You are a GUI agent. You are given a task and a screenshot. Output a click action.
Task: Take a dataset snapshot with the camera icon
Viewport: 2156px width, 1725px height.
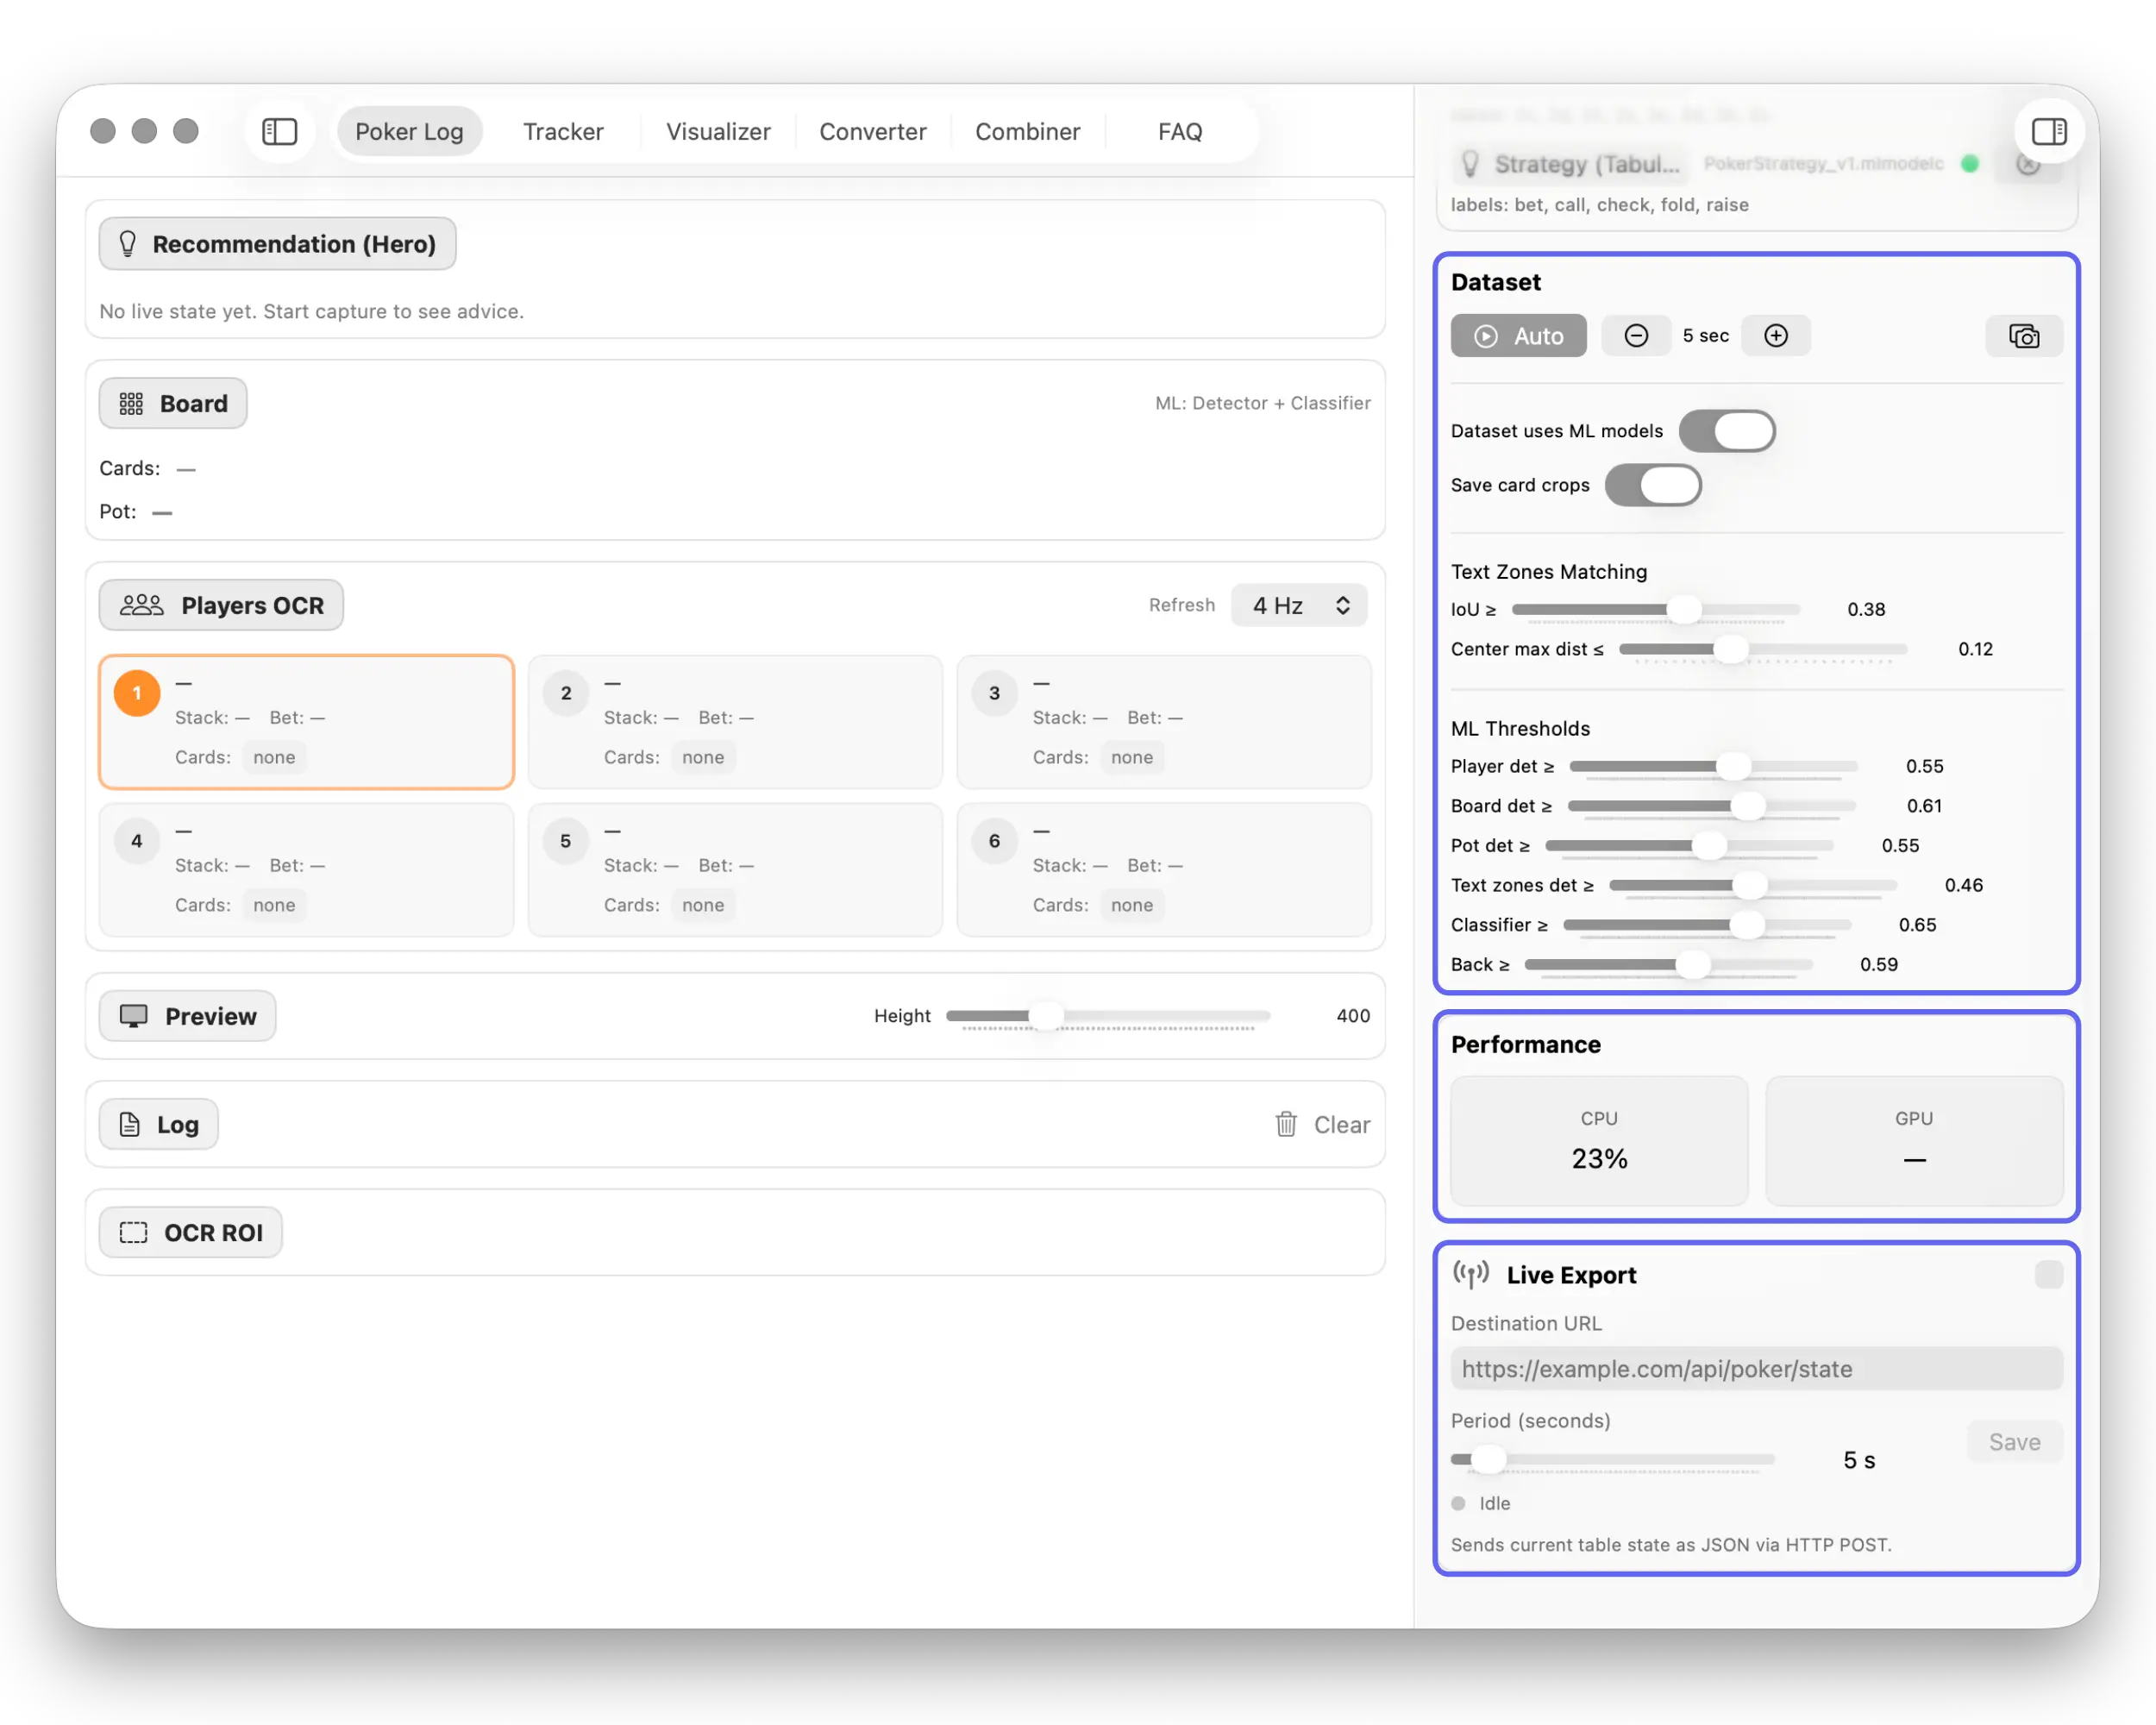click(2024, 336)
